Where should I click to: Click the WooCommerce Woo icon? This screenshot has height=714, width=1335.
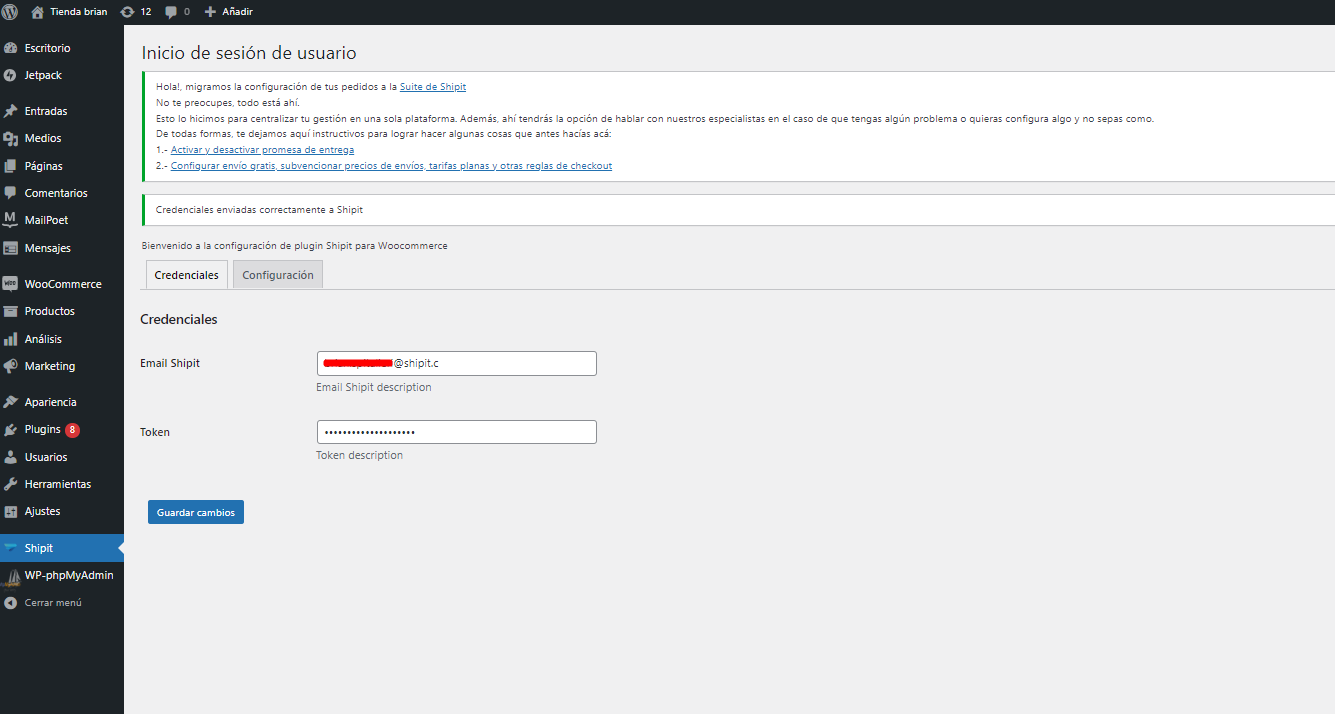11,284
